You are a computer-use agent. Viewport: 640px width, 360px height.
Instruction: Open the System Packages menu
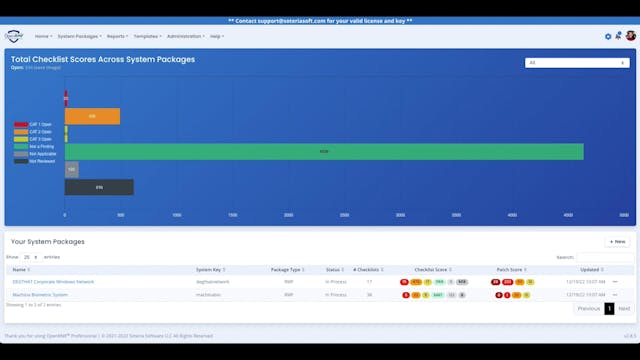pyautogui.click(x=80, y=36)
